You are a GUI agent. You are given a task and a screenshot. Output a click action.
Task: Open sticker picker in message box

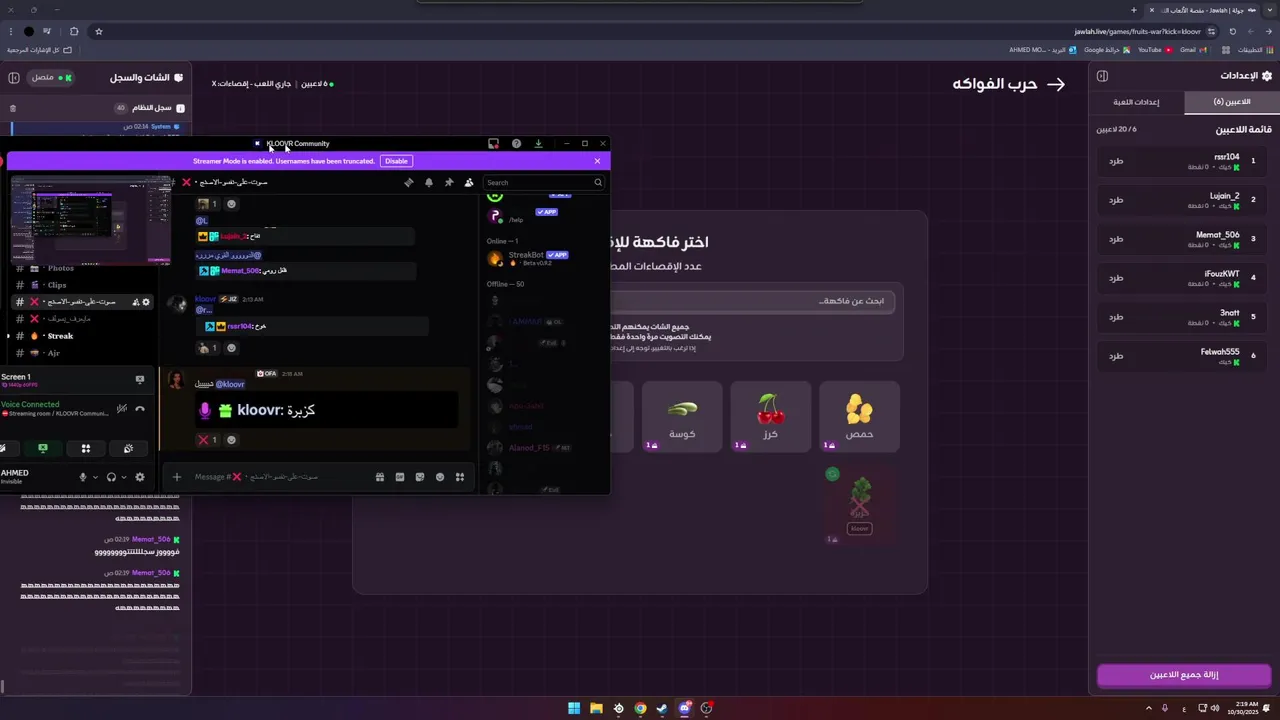(420, 477)
